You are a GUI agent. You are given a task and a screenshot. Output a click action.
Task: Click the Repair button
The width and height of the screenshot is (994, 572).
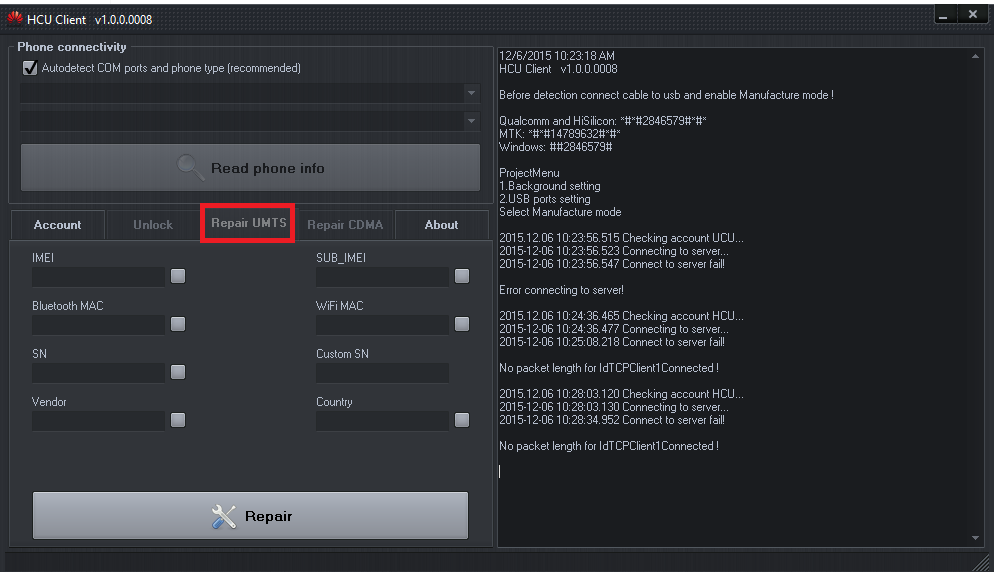(x=250, y=516)
